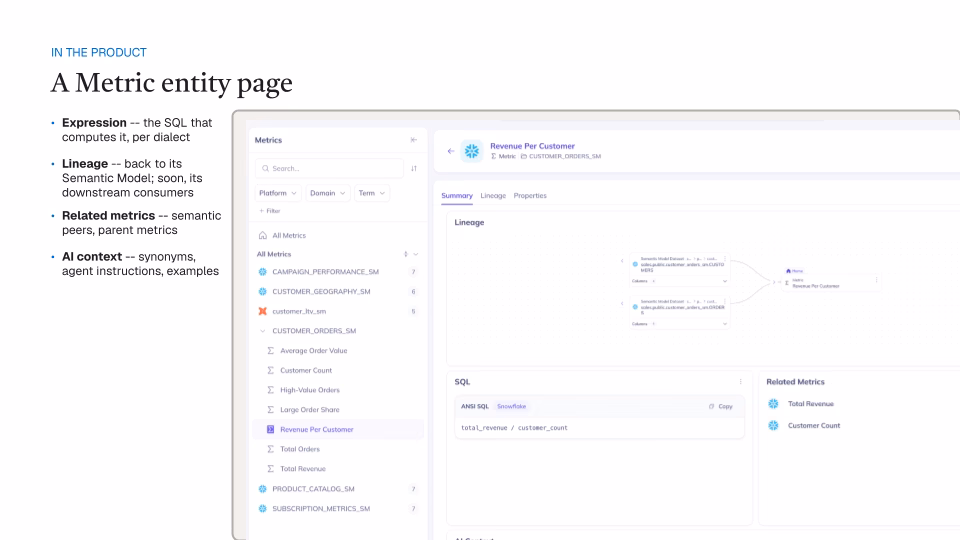Click the sort icon beside search
Viewport: 960px width, 540px height.
click(414, 168)
